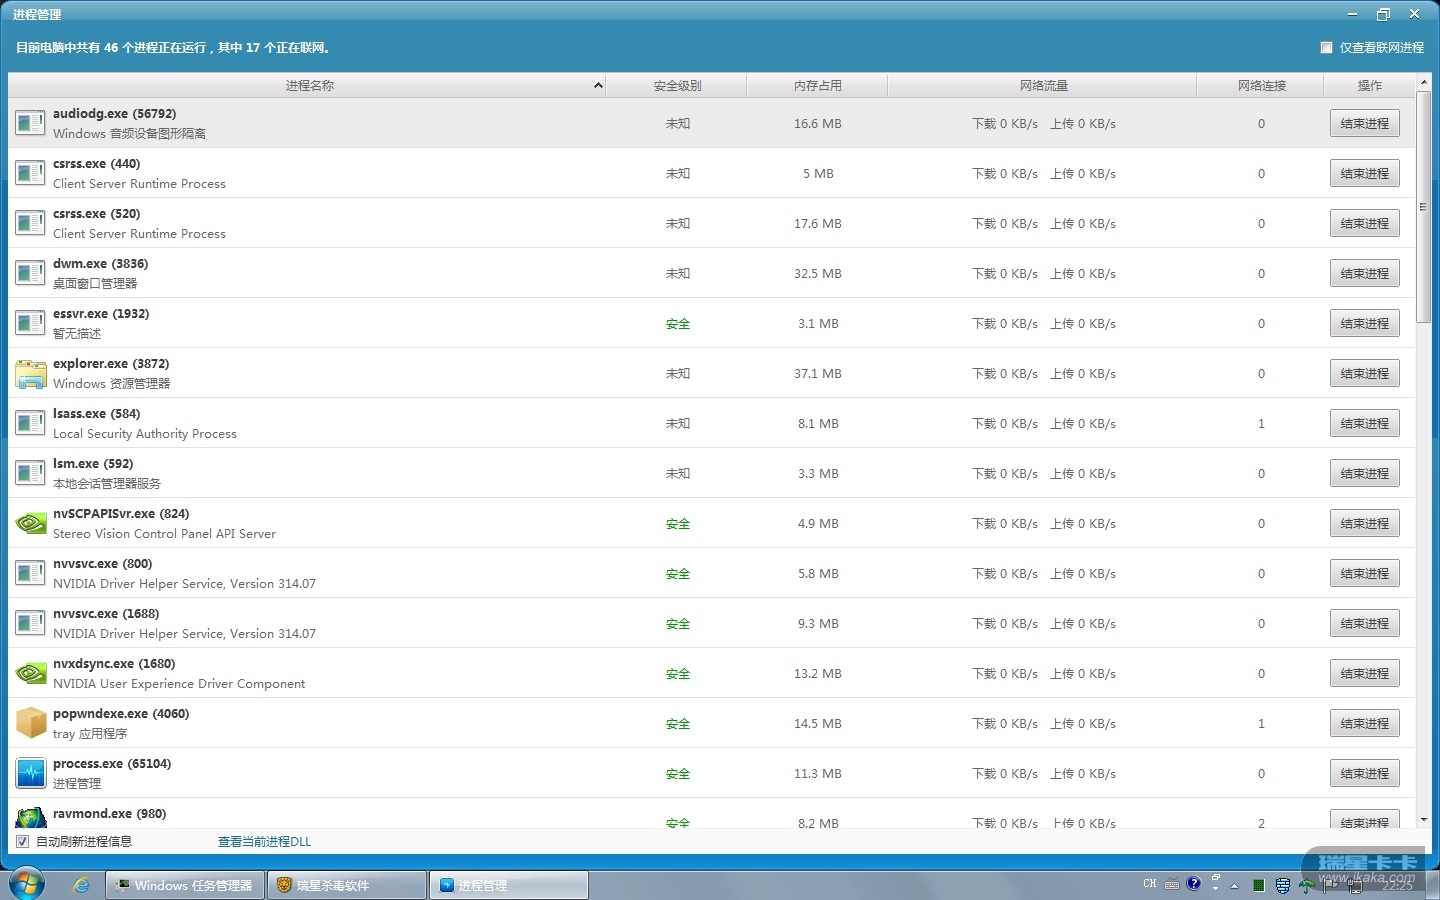End the dwm.exe process
Image resolution: width=1440 pixels, height=900 pixels.
coord(1365,273)
